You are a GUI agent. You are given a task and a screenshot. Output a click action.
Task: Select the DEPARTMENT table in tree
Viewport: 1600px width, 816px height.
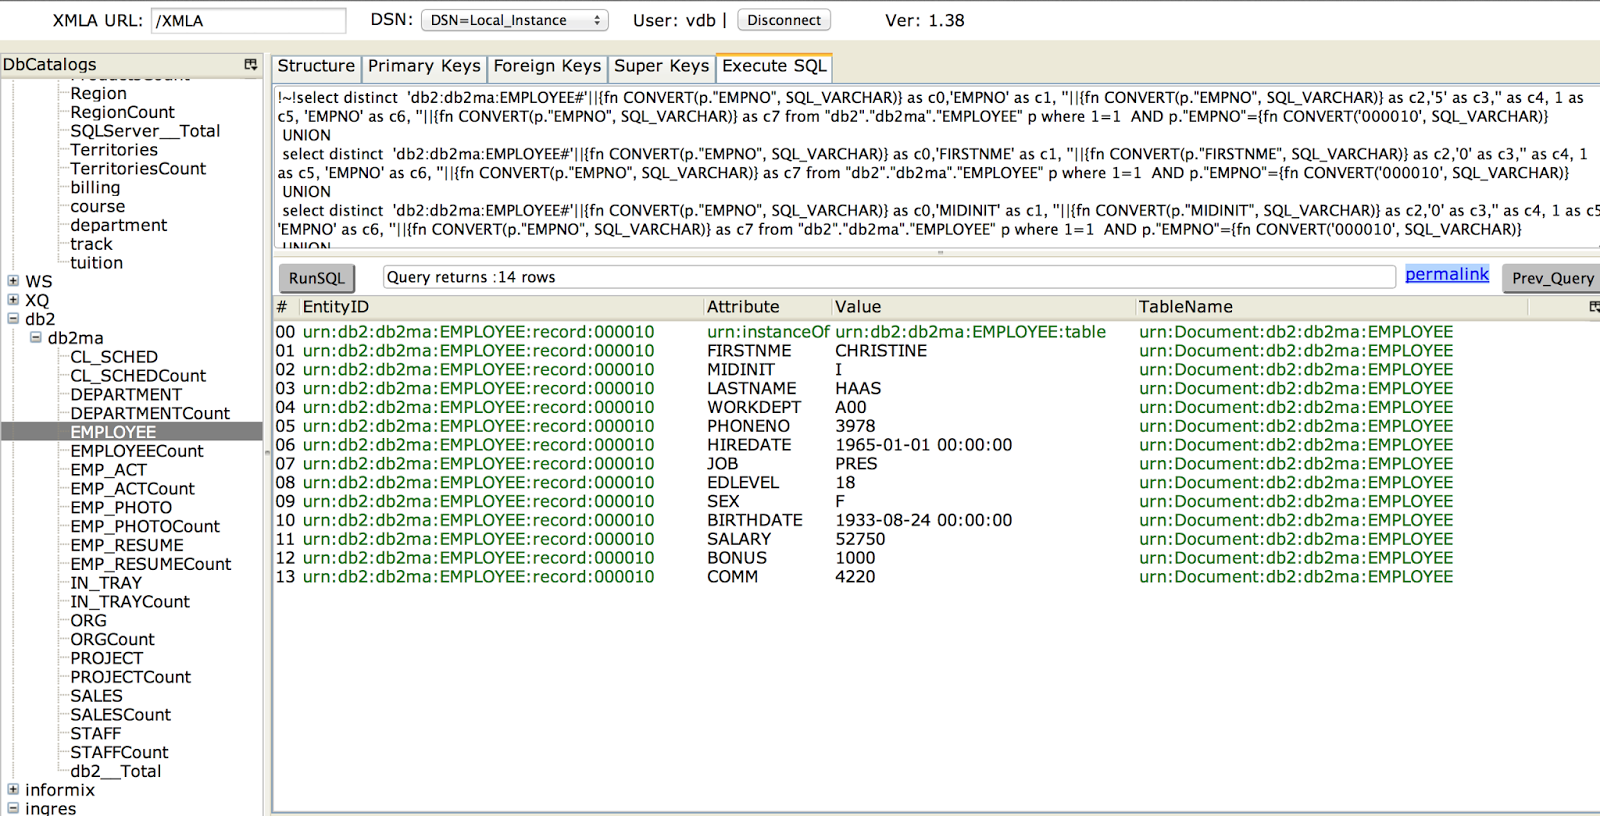[126, 394]
